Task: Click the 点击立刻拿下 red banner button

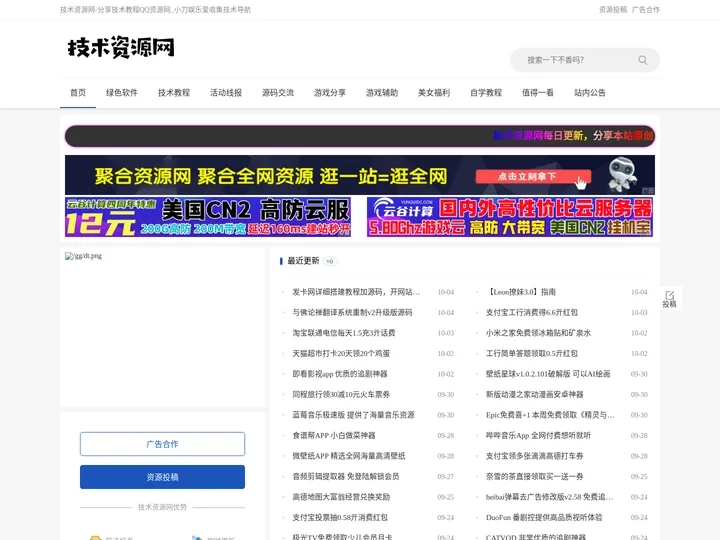Action: click(533, 177)
